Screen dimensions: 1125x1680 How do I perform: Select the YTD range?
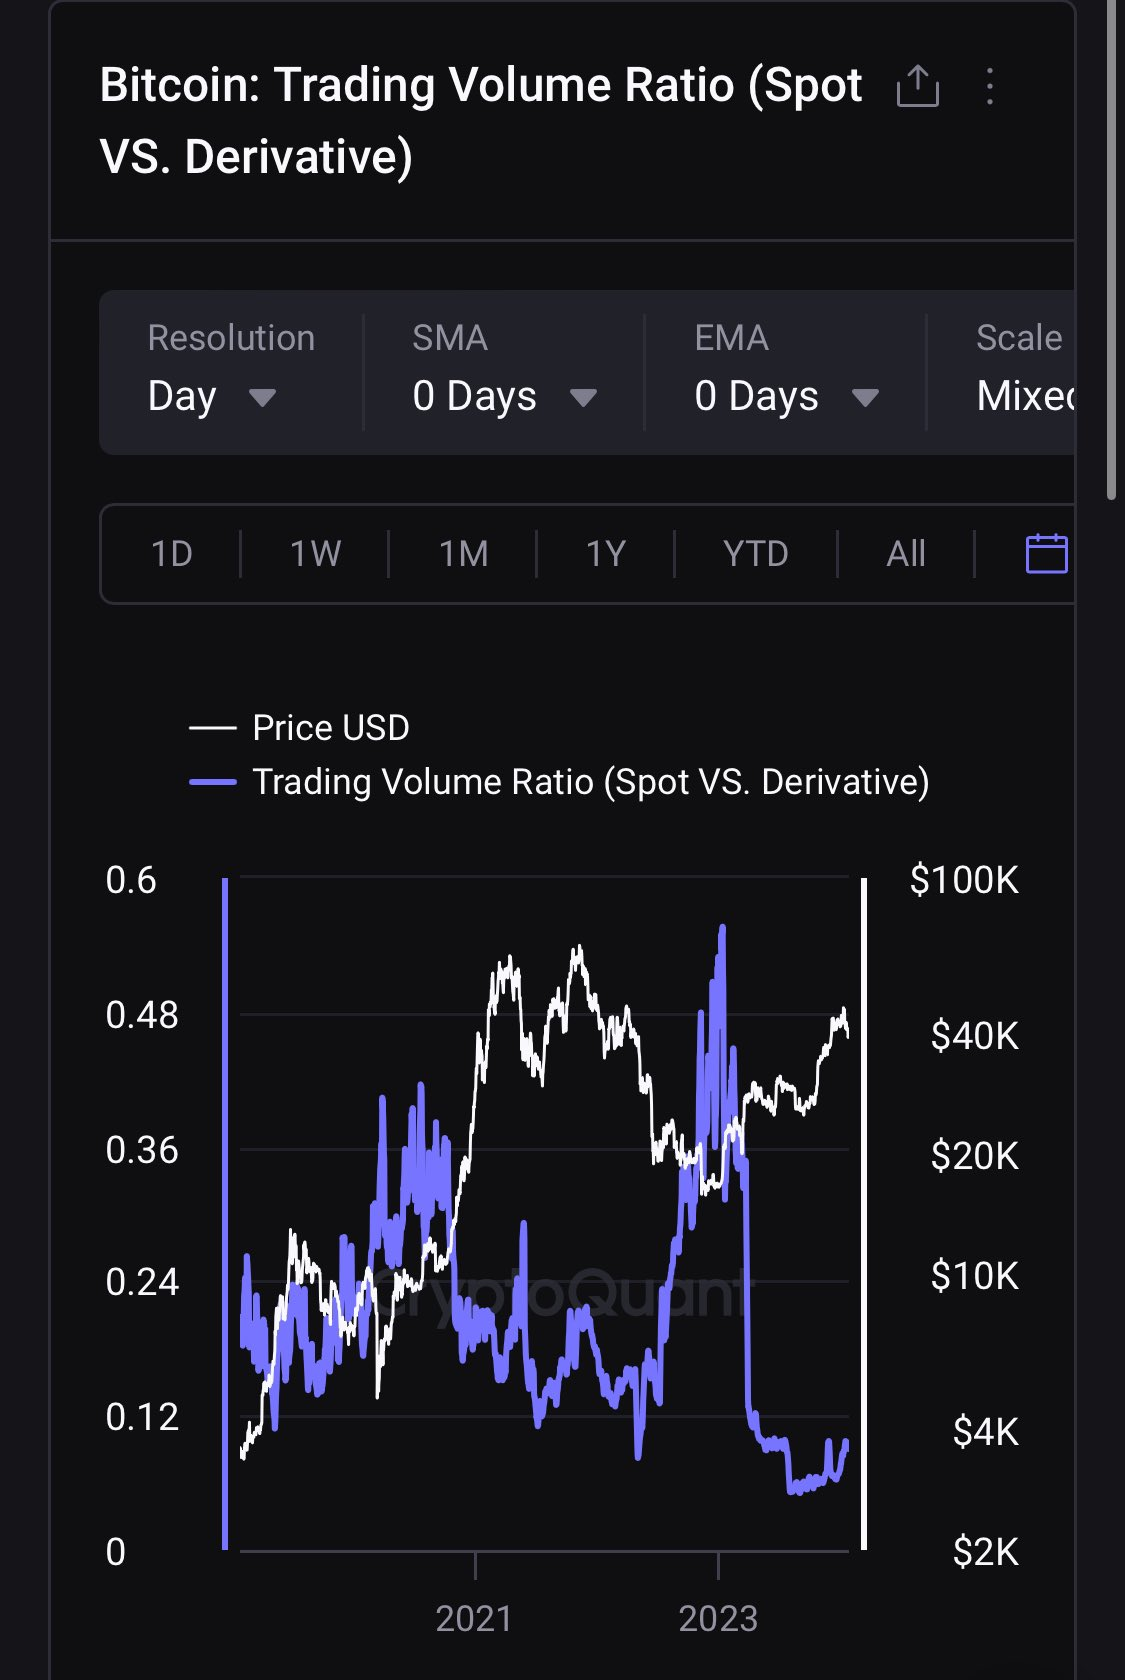click(x=755, y=553)
